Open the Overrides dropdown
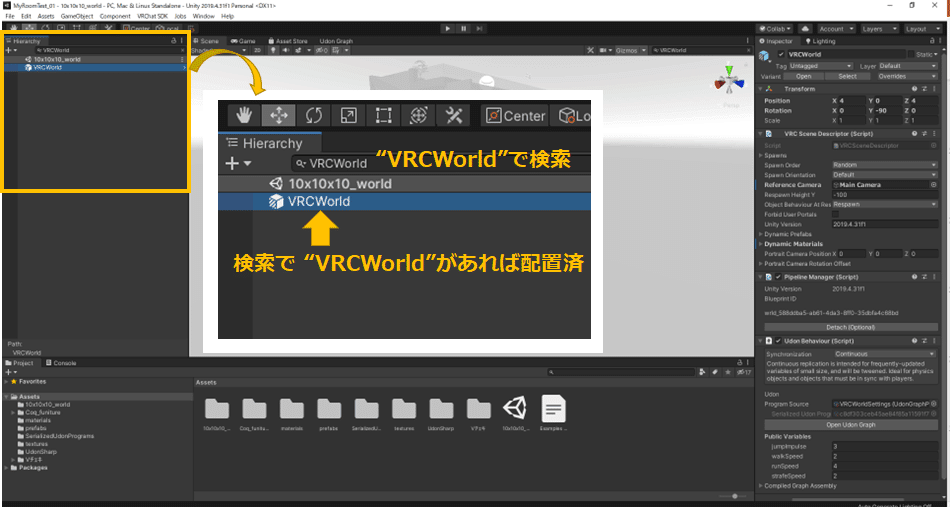 [908, 76]
